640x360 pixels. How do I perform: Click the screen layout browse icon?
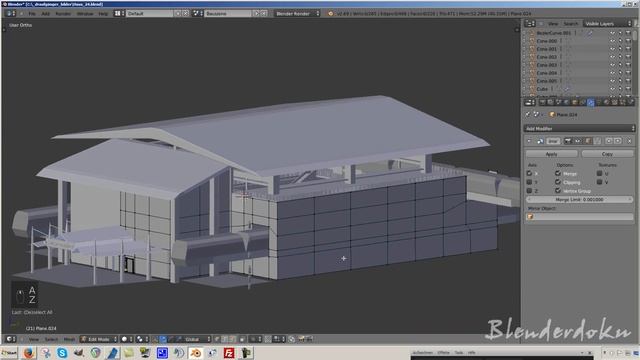click(119, 13)
